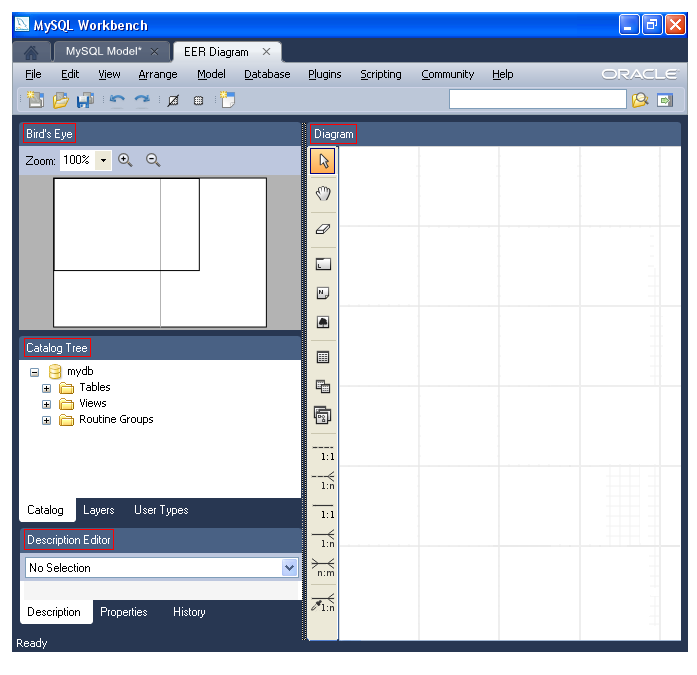697x675 pixels.
Task: Open the Database menu
Action: coord(267,74)
